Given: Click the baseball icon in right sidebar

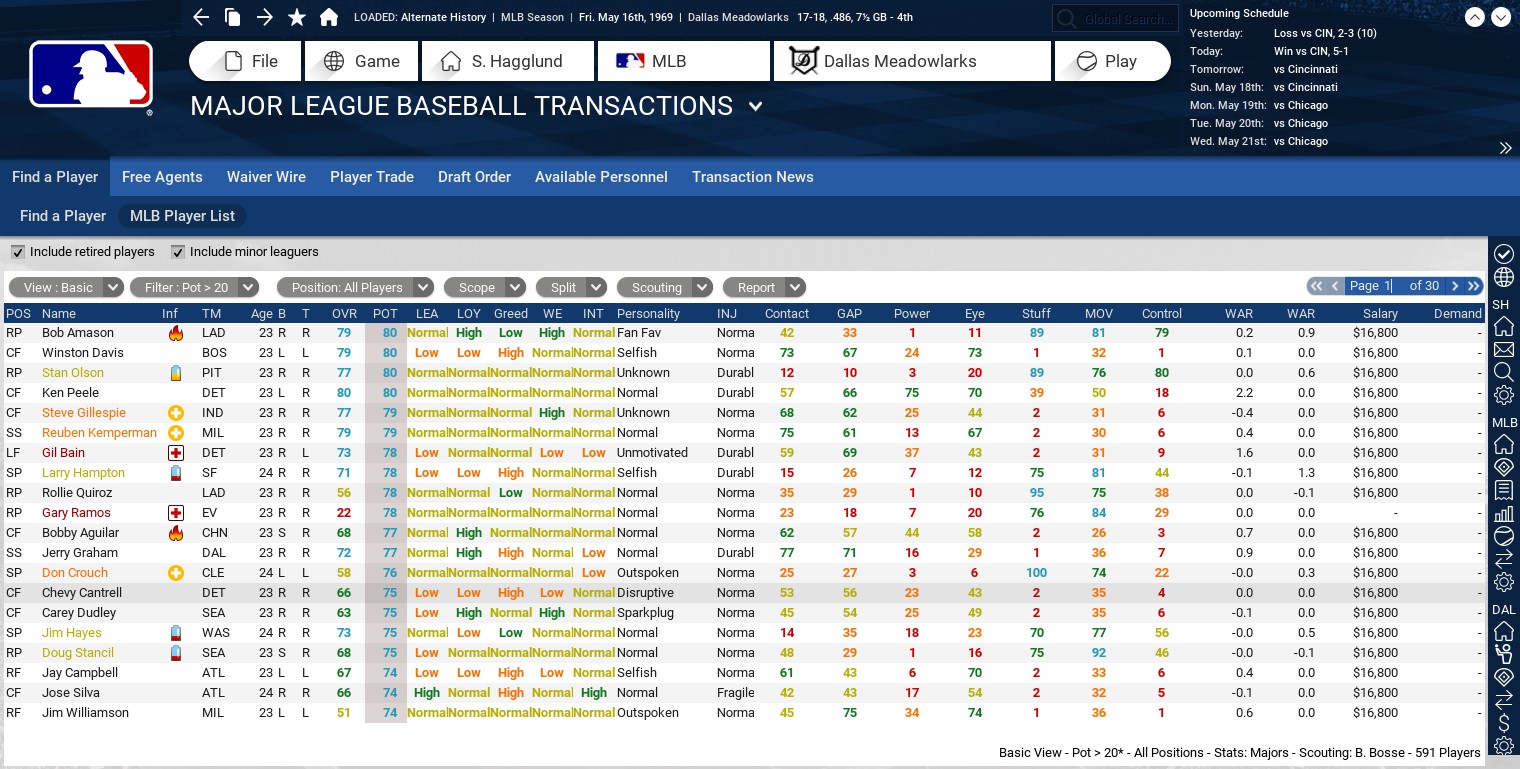Looking at the screenshot, I should (1504, 536).
